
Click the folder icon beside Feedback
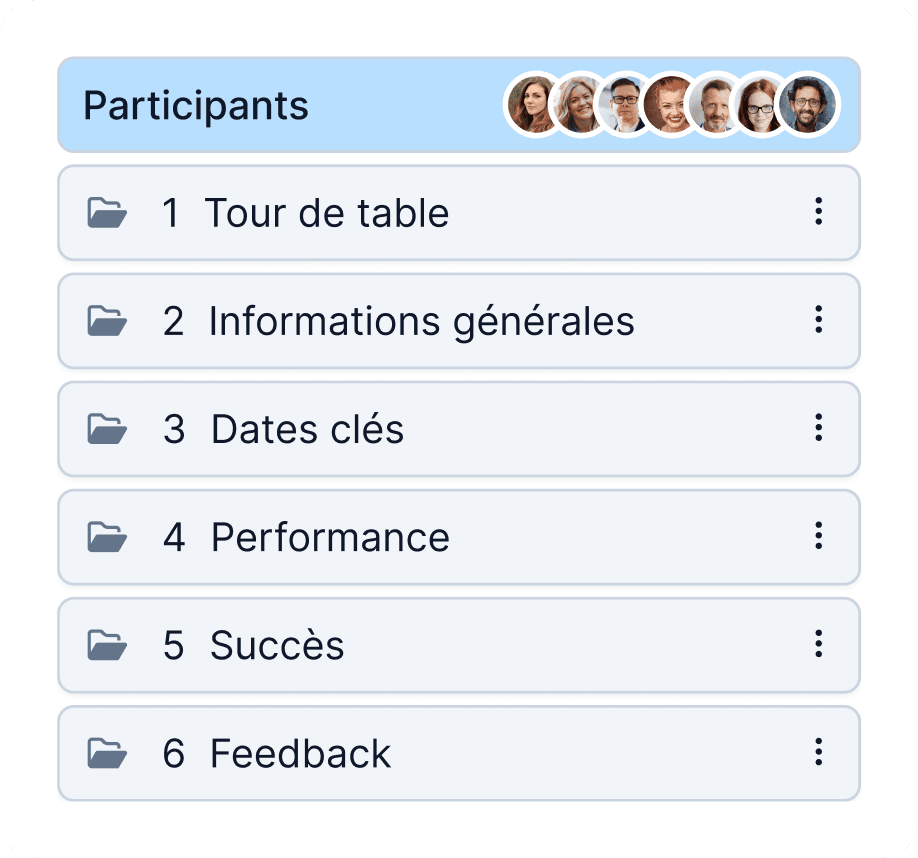107,753
